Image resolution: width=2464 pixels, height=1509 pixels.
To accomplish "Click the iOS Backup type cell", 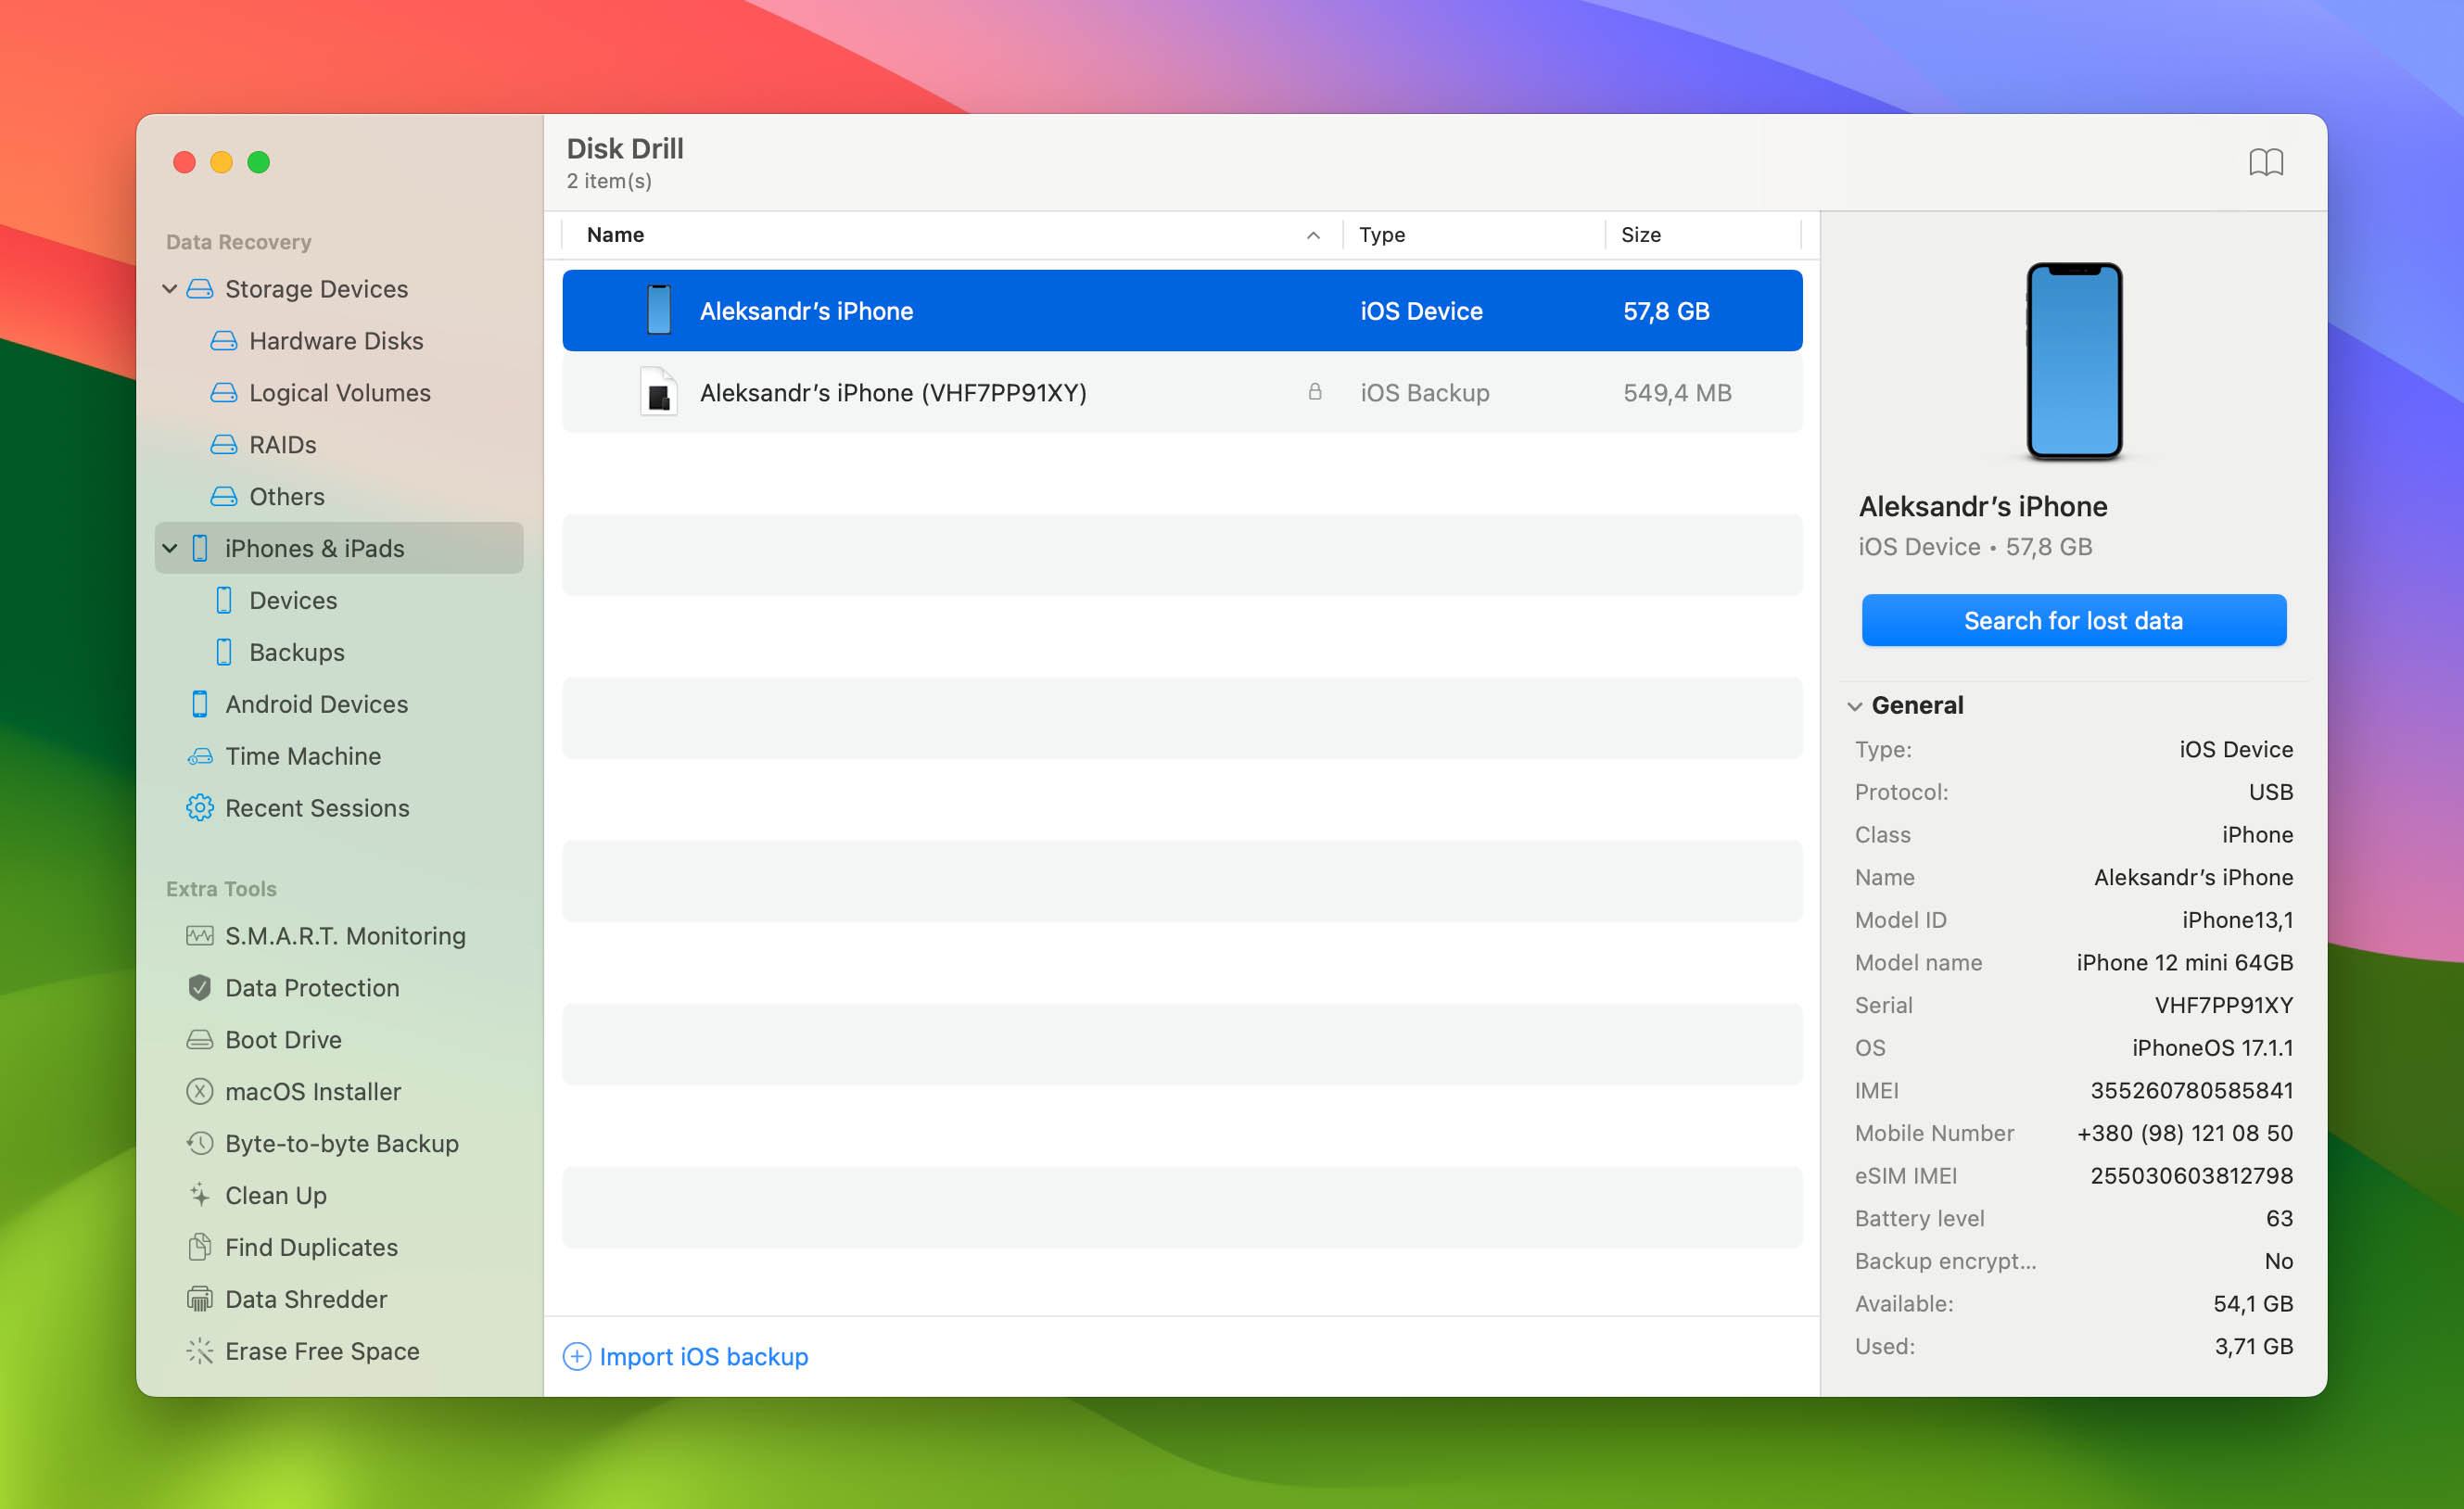I will tap(1424, 392).
